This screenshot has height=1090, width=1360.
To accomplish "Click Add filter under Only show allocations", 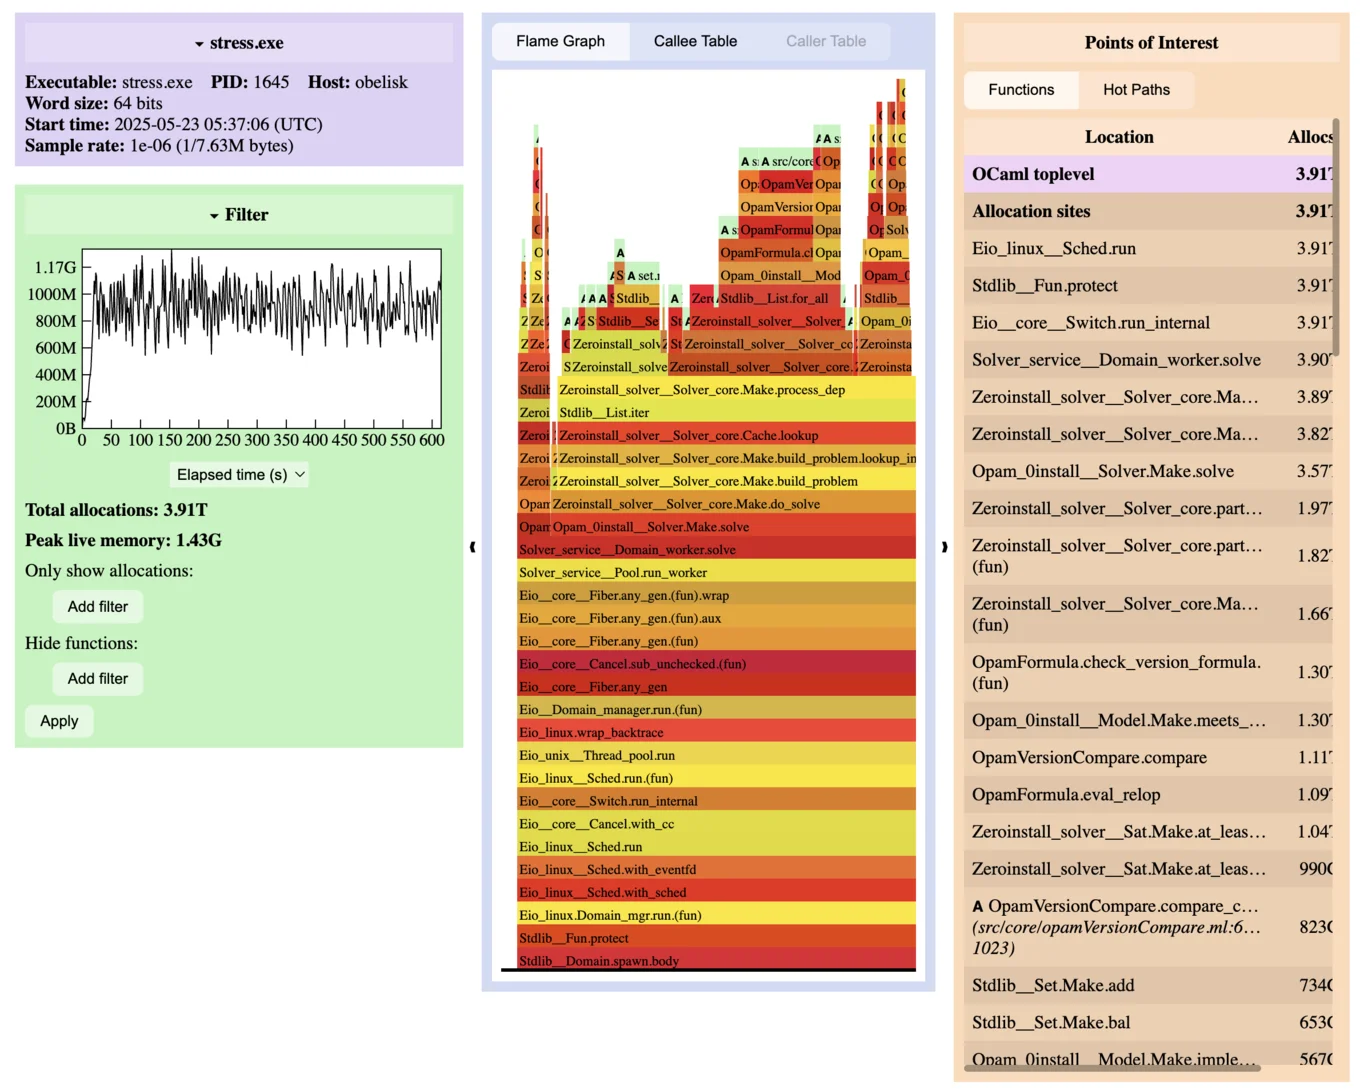I will coord(98,607).
